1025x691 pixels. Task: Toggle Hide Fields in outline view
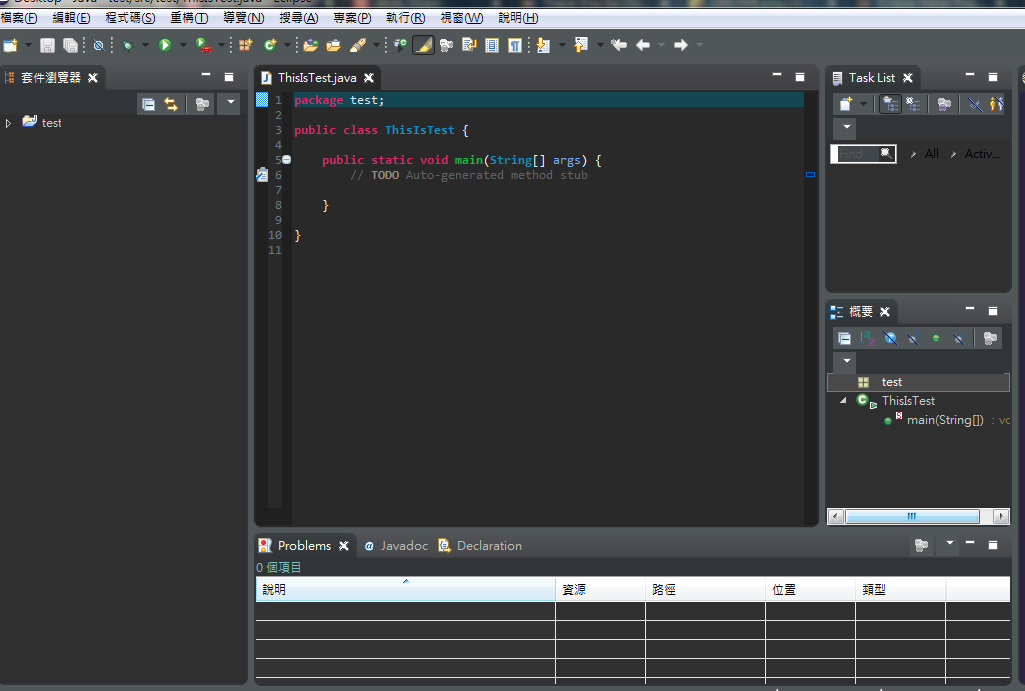(890, 338)
